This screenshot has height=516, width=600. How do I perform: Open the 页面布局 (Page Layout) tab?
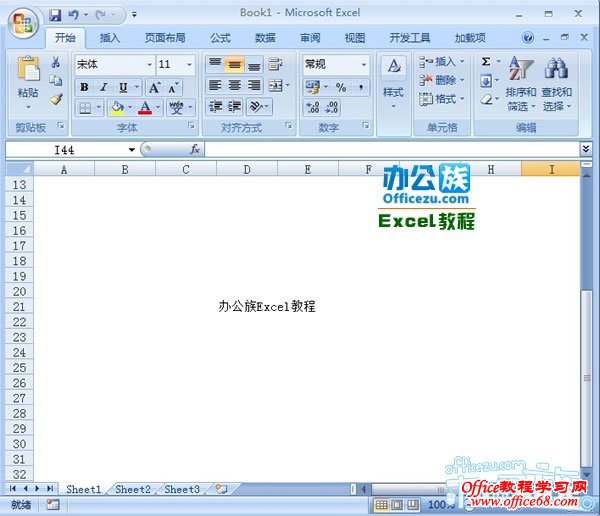point(165,38)
